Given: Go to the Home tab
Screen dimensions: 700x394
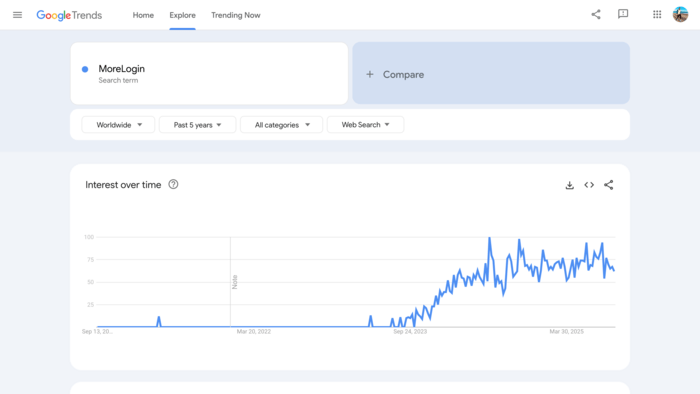Looking at the screenshot, I should point(143,15).
